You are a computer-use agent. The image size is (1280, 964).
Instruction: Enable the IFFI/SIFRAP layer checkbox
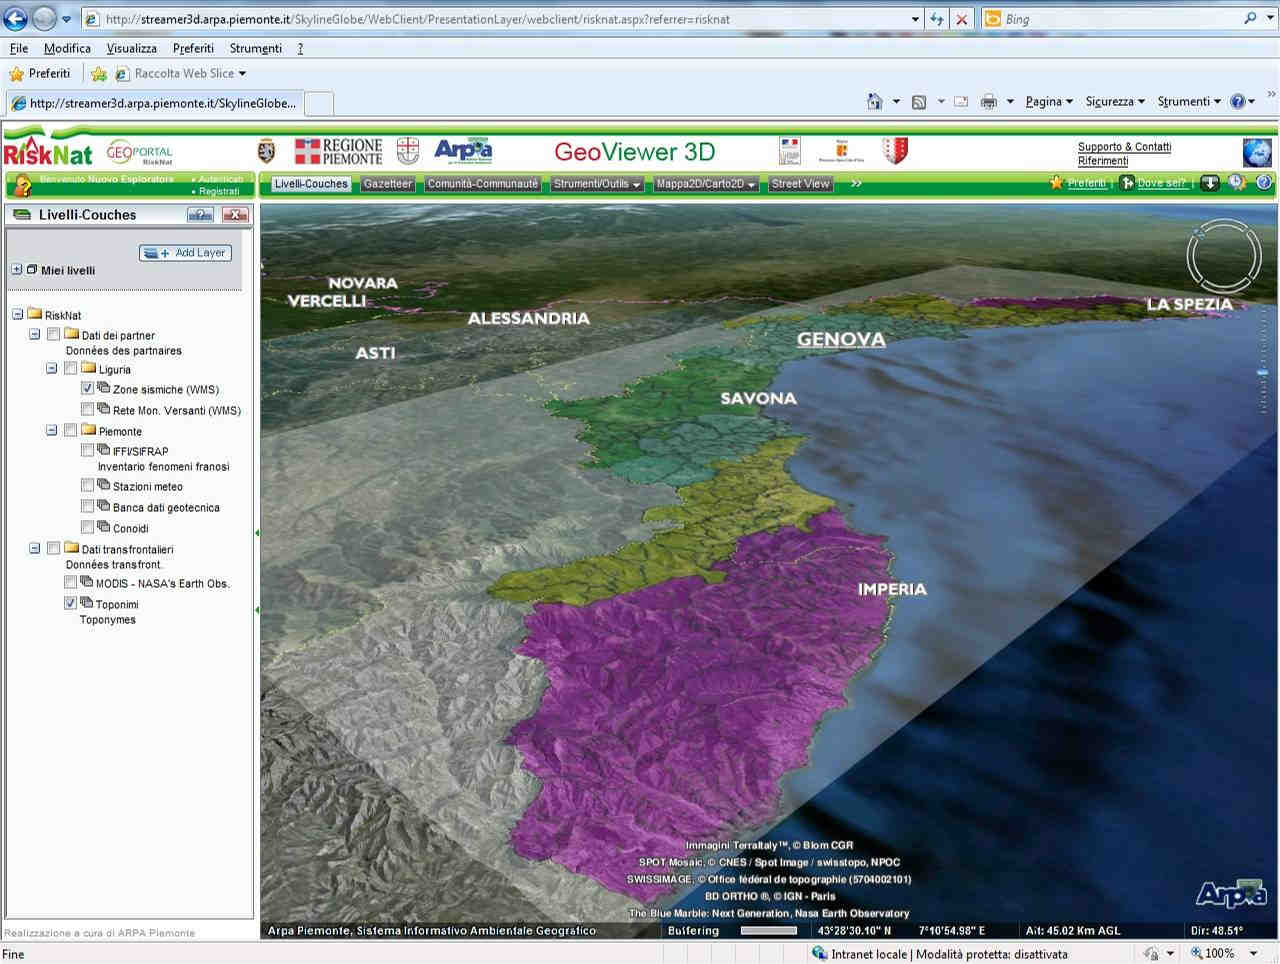coord(88,450)
